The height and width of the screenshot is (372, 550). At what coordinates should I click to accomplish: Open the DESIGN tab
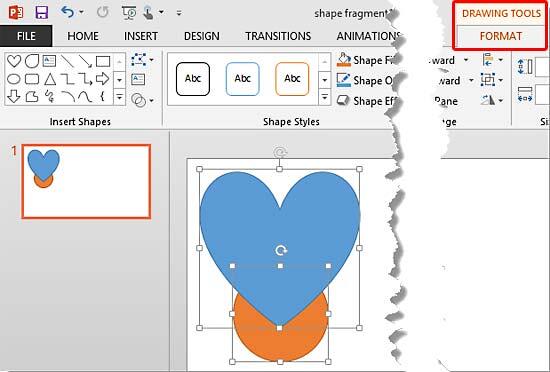pyautogui.click(x=202, y=36)
